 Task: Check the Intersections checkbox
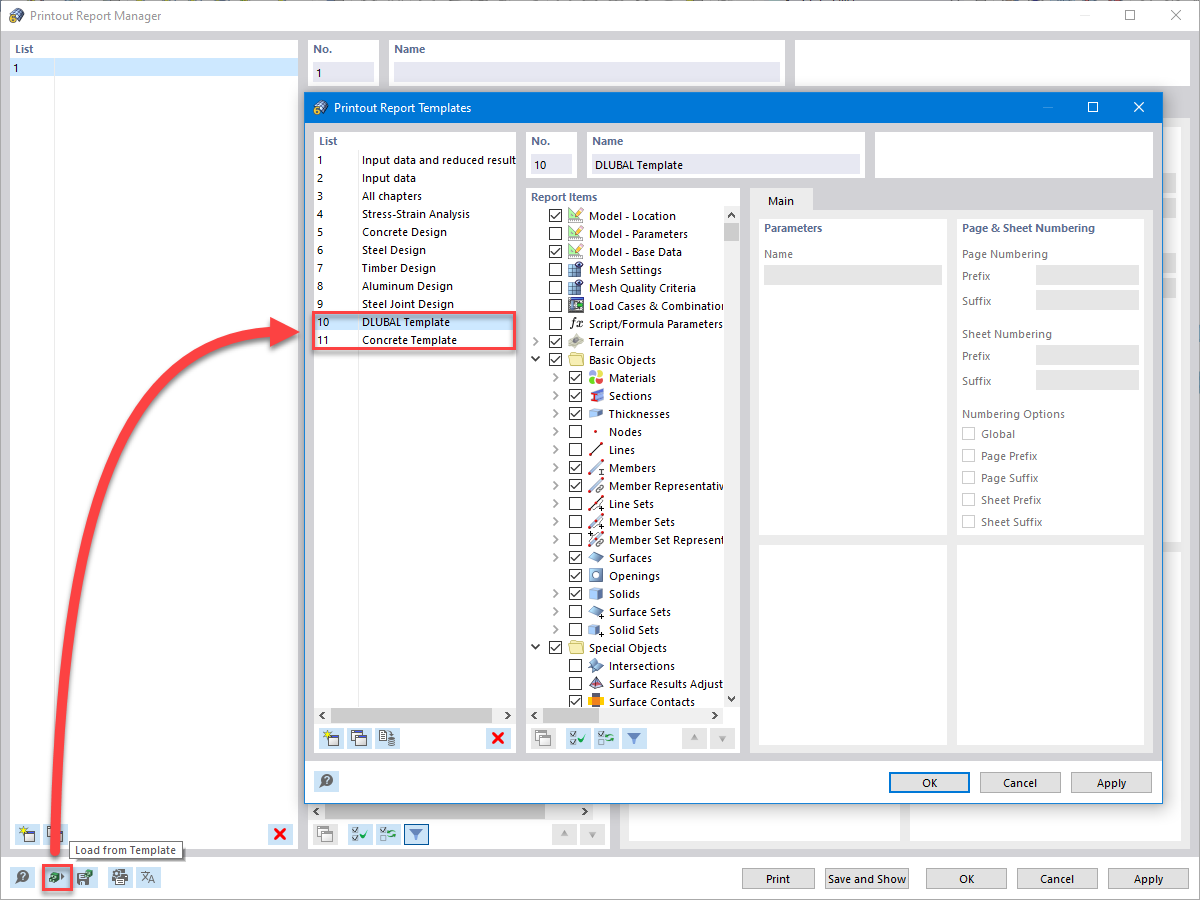coord(576,666)
